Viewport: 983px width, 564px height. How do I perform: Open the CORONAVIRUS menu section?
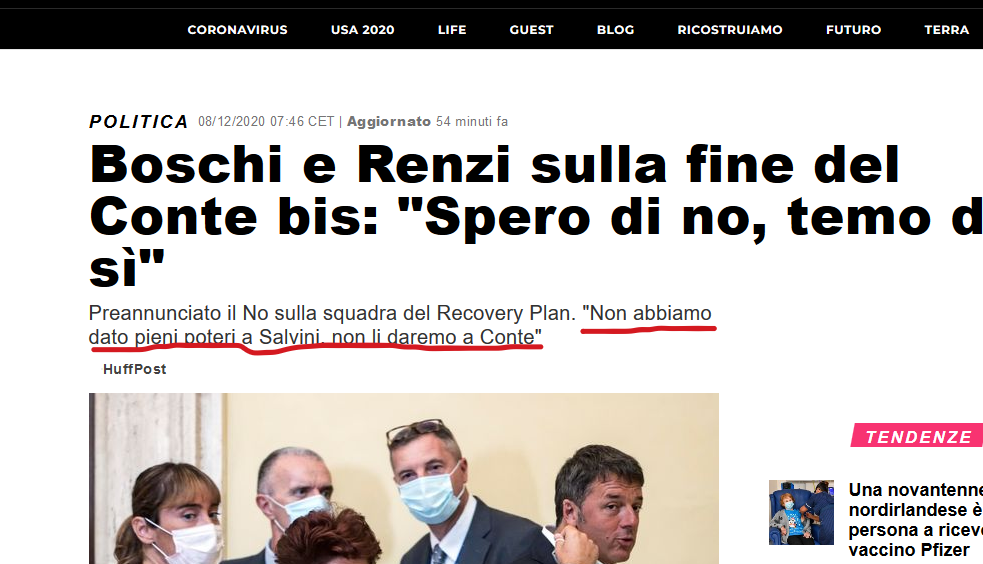coord(237,29)
